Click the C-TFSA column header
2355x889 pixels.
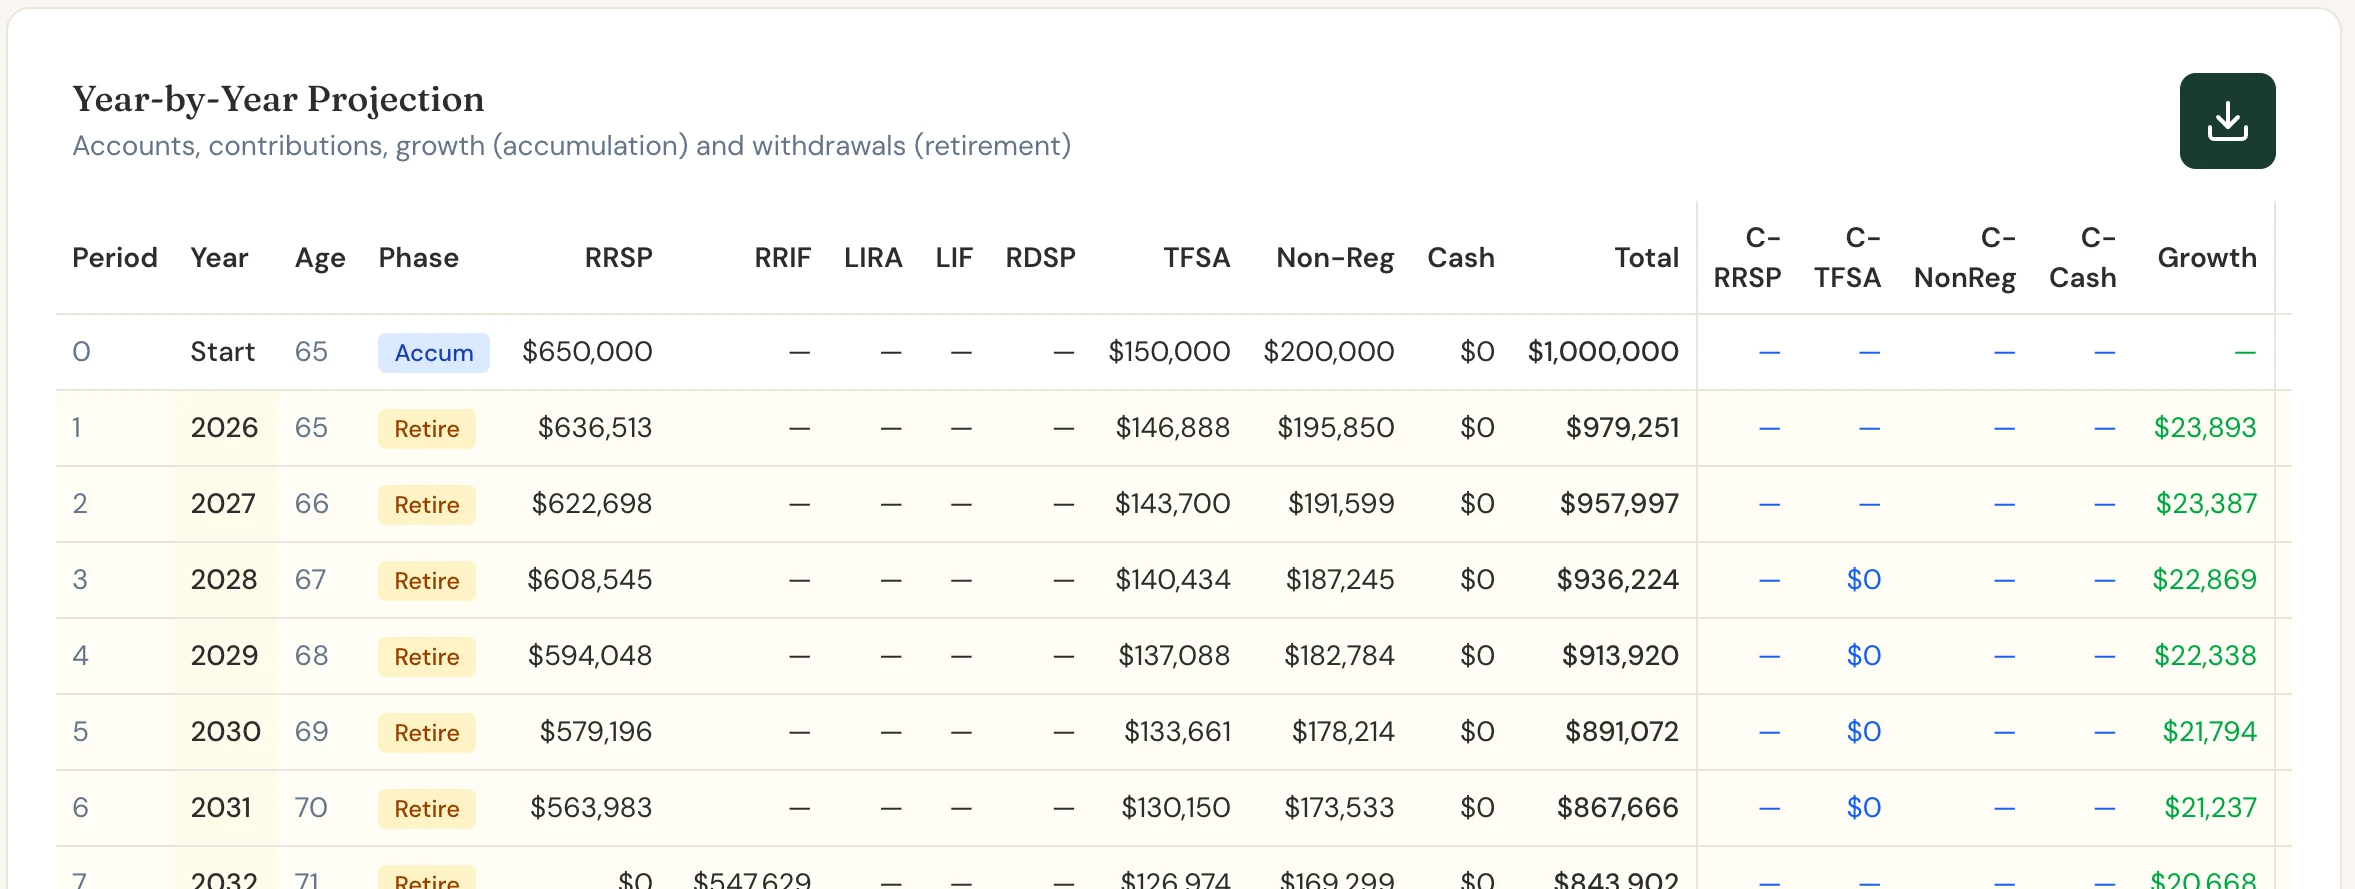1848,258
